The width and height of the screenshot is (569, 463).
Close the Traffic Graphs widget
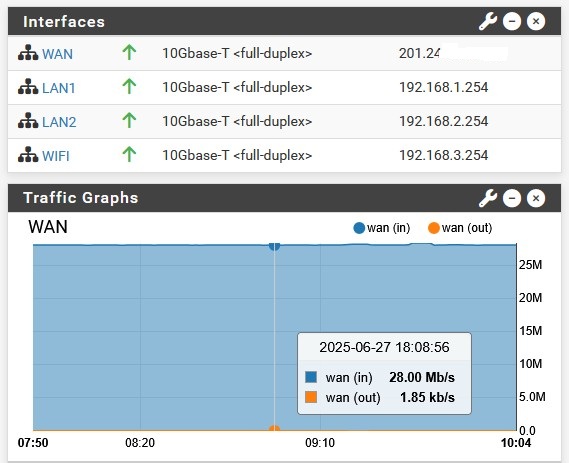[536, 198]
